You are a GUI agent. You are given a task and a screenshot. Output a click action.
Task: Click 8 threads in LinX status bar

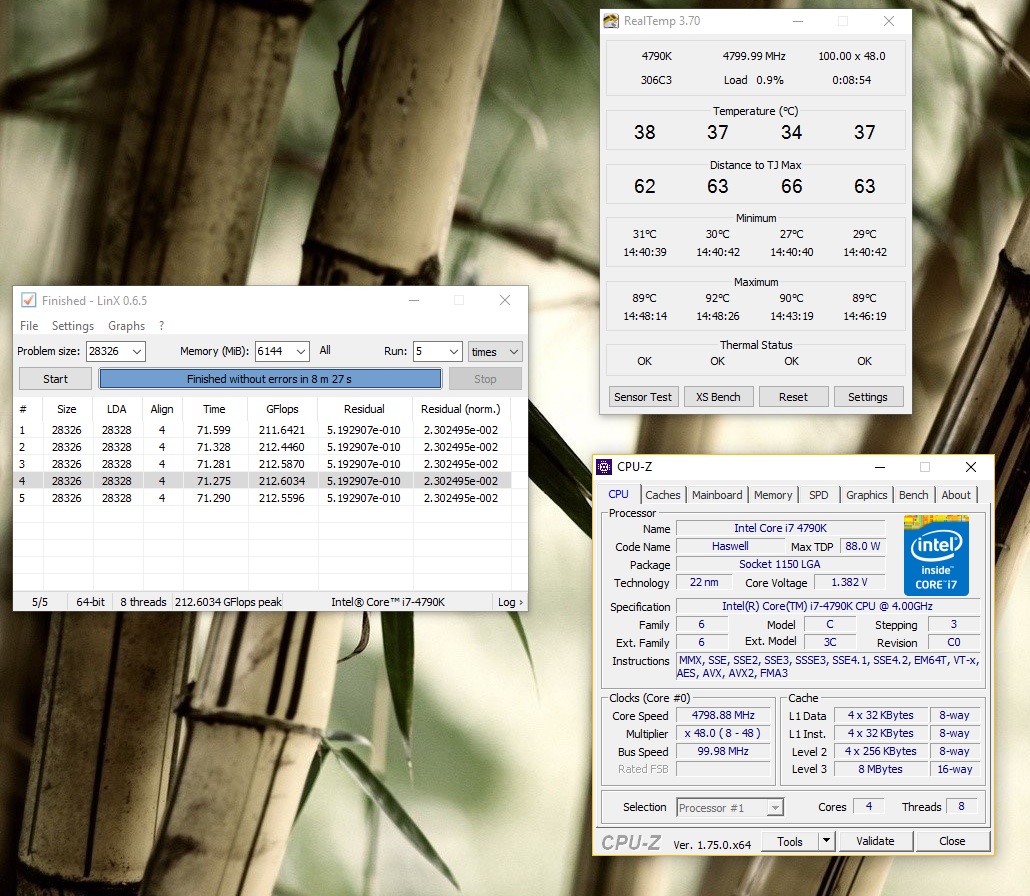[143, 602]
